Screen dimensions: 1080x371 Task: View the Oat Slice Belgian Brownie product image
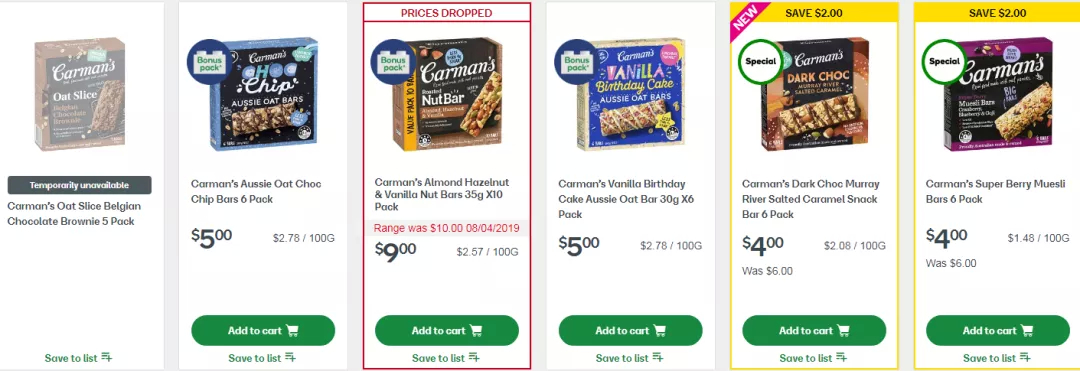point(80,94)
